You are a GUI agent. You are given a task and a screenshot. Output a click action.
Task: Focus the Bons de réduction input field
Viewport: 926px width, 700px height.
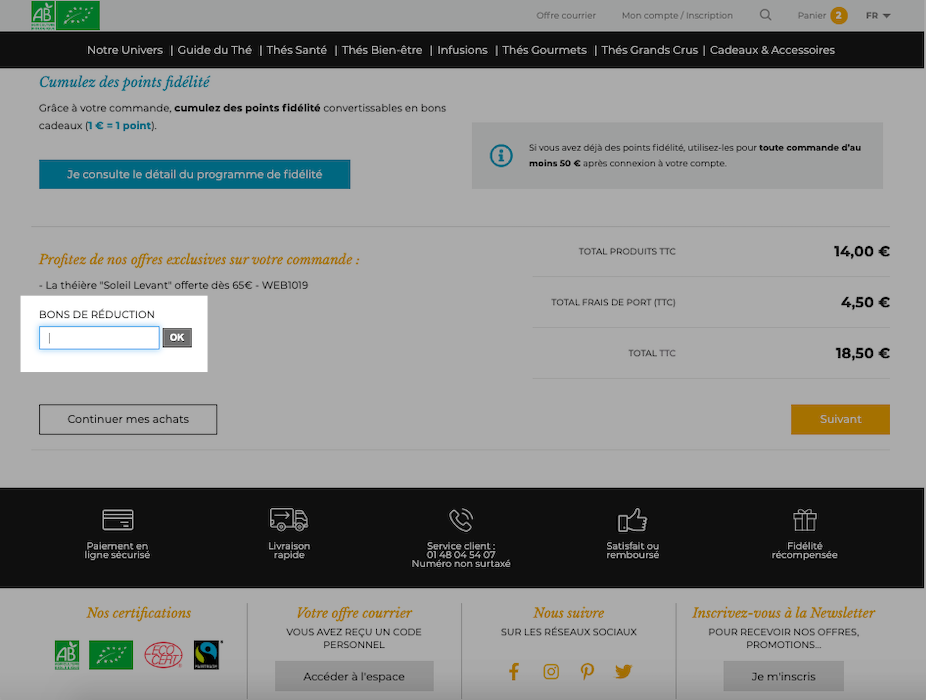tap(99, 338)
